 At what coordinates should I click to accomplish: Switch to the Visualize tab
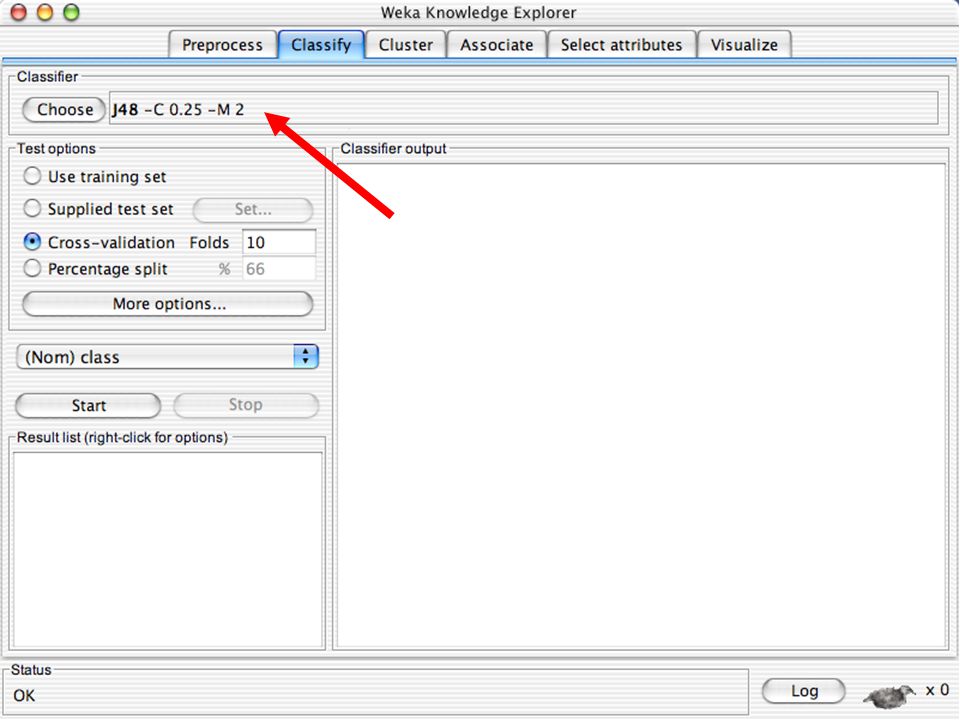(744, 45)
